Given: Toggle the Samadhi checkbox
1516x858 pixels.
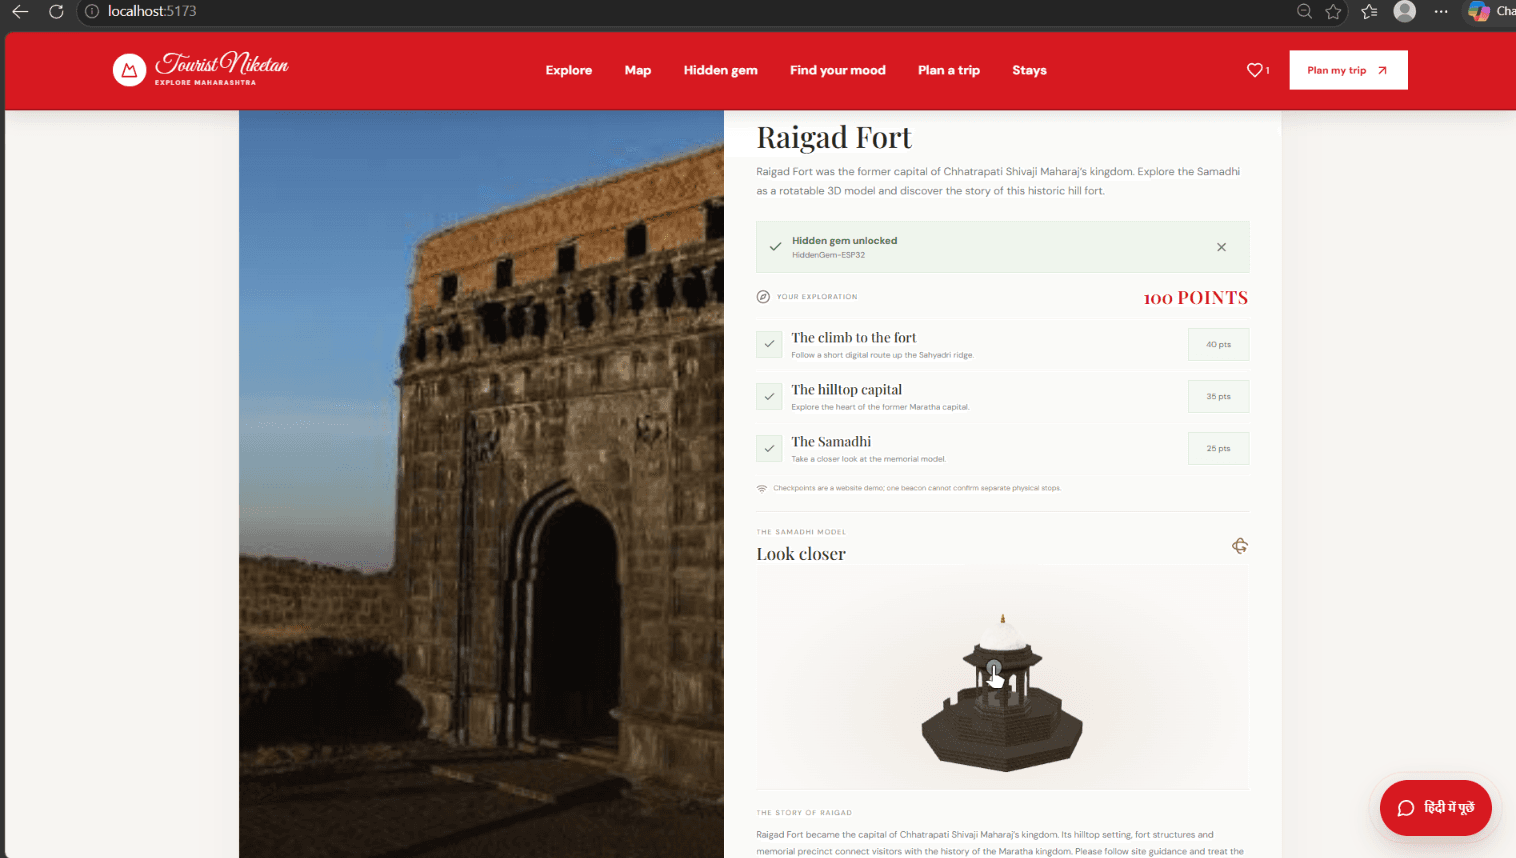Looking at the screenshot, I should (769, 448).
